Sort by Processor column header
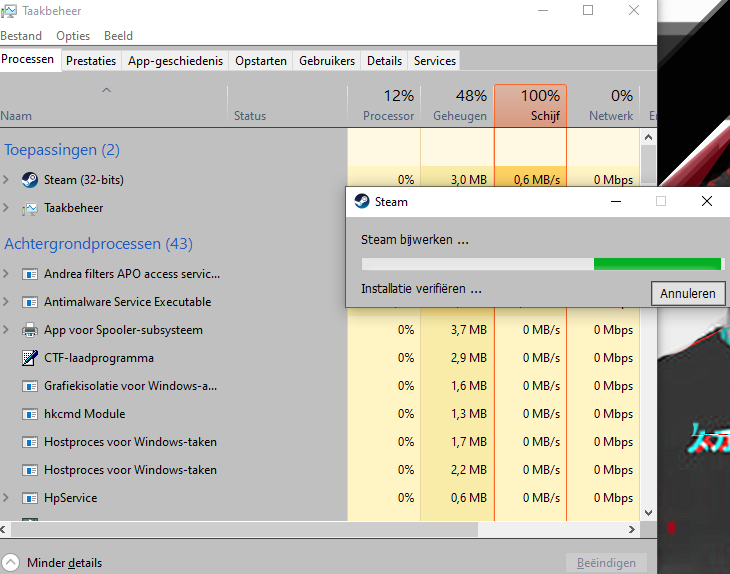Screen dimensions: 730x574 [384, 106]
